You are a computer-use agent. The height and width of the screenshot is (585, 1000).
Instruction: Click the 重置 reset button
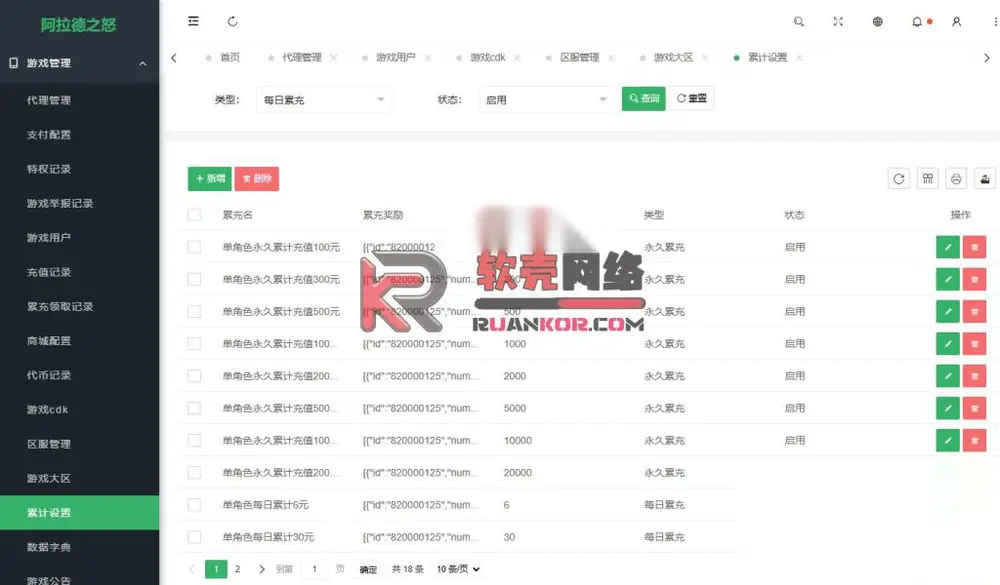click(691, 98)
